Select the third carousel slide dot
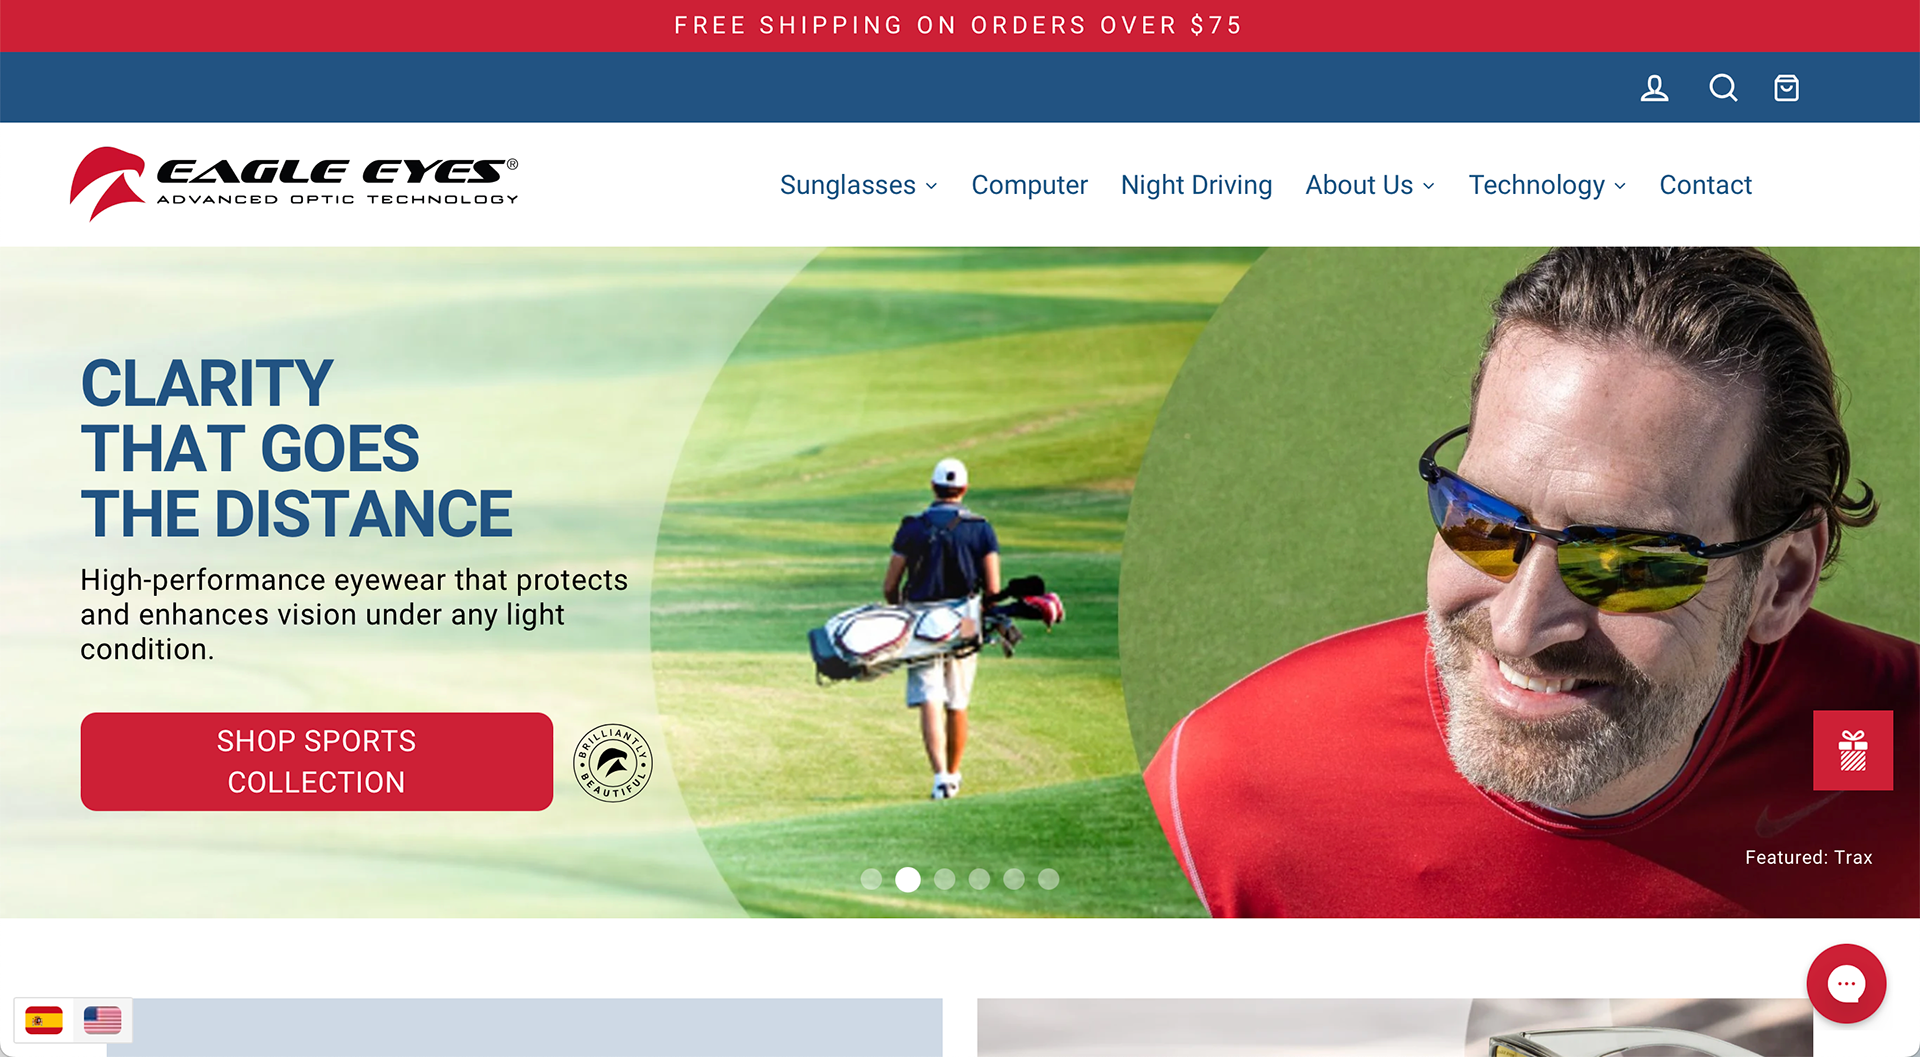This screenshot has width=1920, height=1057. [x=944, y=879]
